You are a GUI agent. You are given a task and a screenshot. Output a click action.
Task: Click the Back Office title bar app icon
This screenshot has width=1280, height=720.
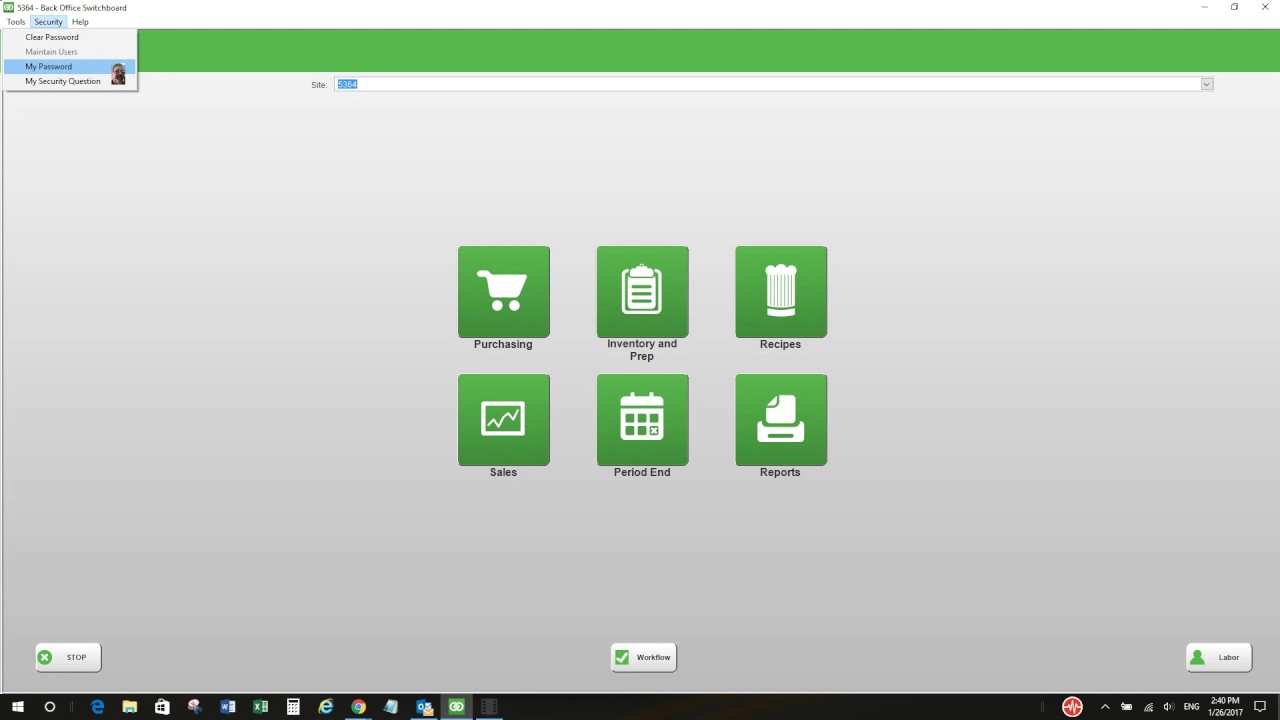pyautogui.click(x=9, y=7)
